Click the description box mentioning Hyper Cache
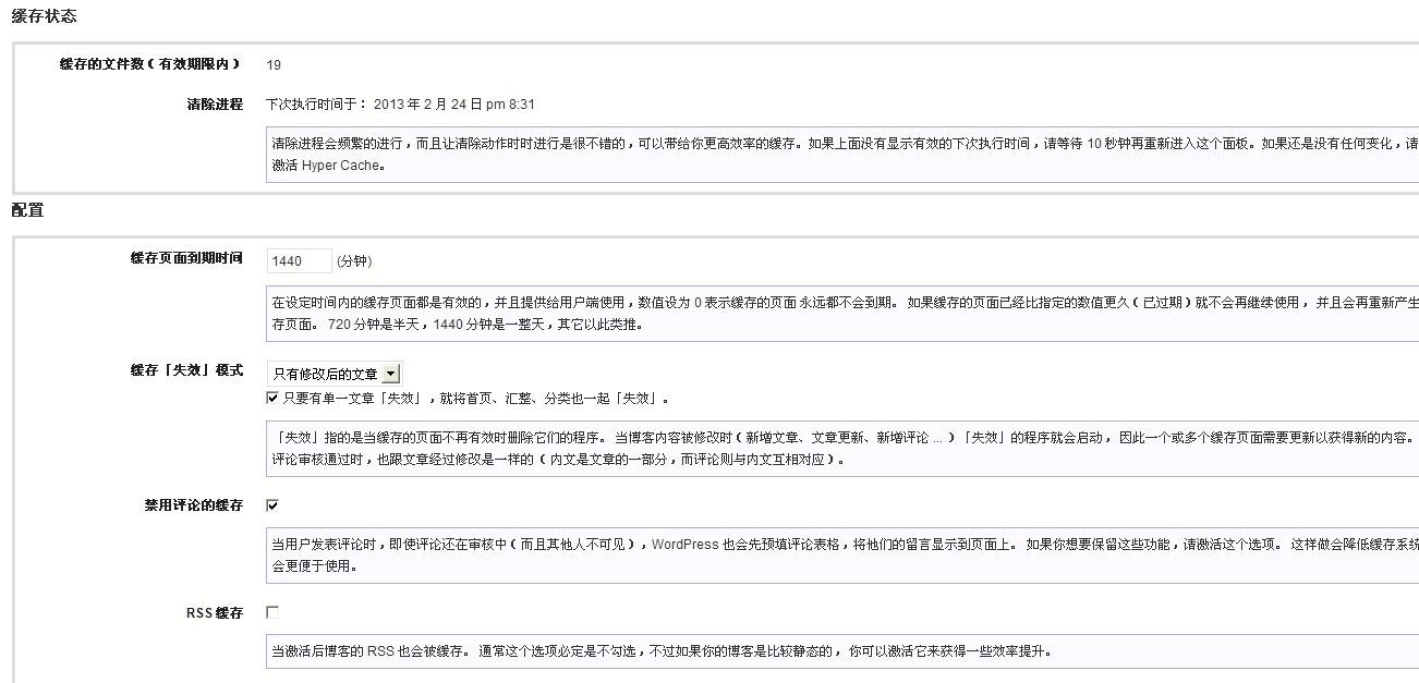The image size is (1419, 683). pos(840,154)
